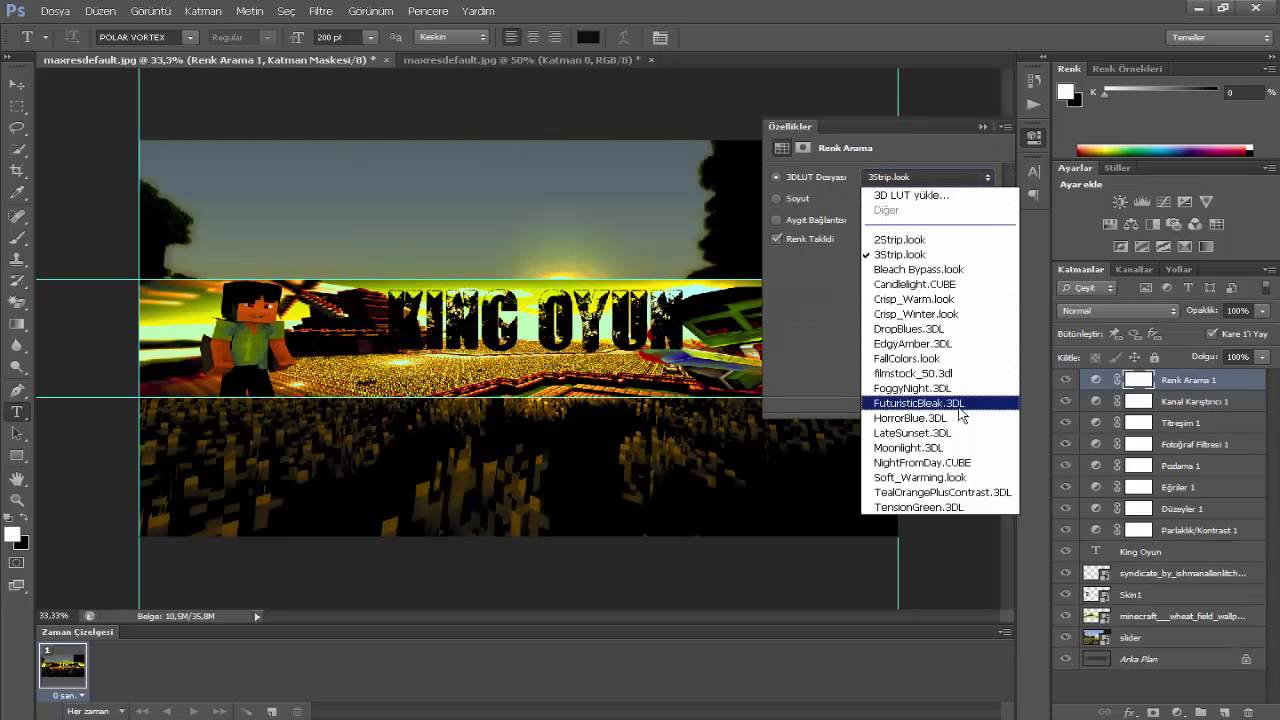Hide the King Oyun text layer

(1065, 551)
